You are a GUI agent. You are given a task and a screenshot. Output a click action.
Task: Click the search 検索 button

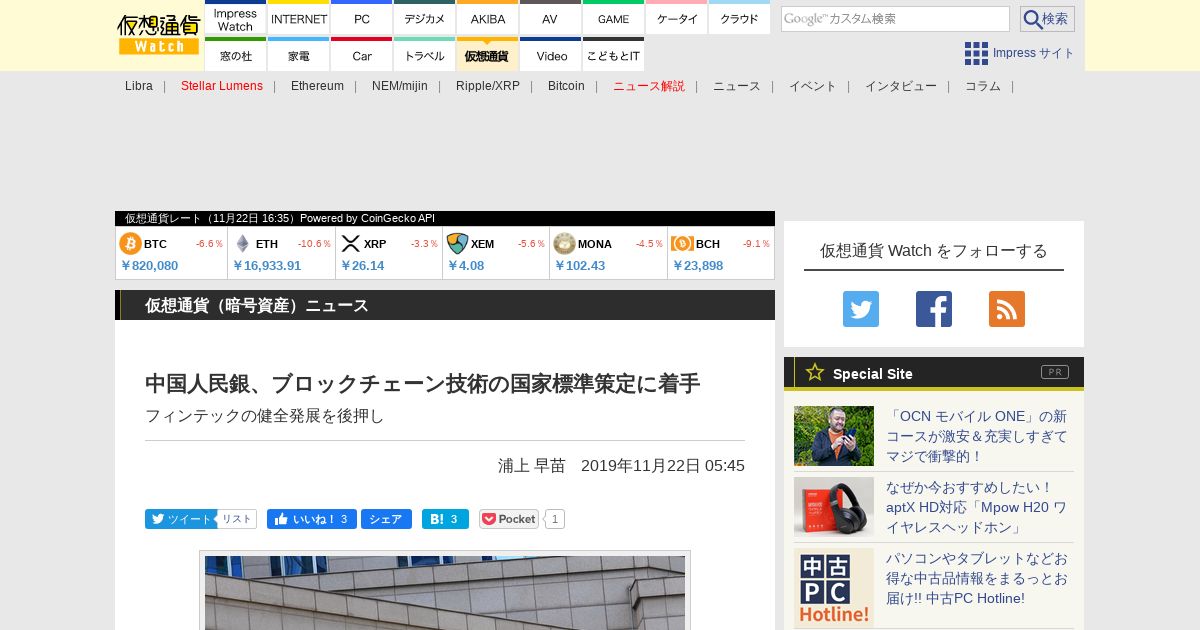(x=1047, y=19)
